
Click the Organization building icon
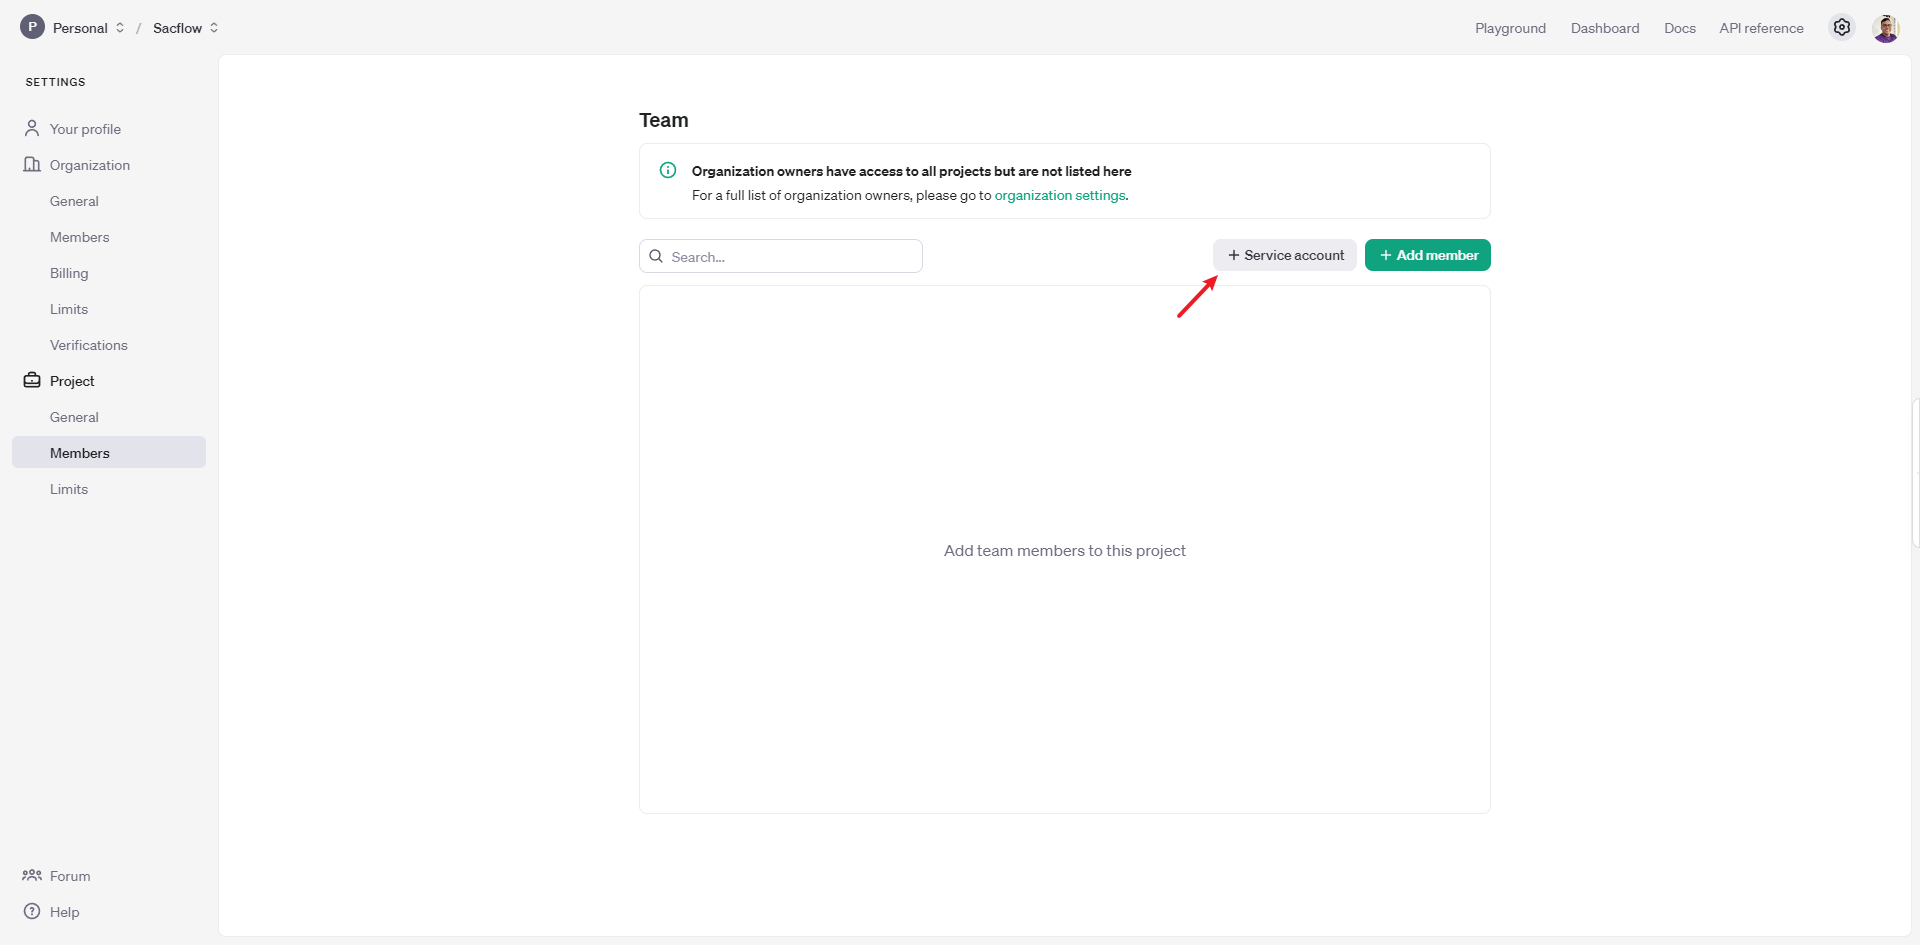32,164
